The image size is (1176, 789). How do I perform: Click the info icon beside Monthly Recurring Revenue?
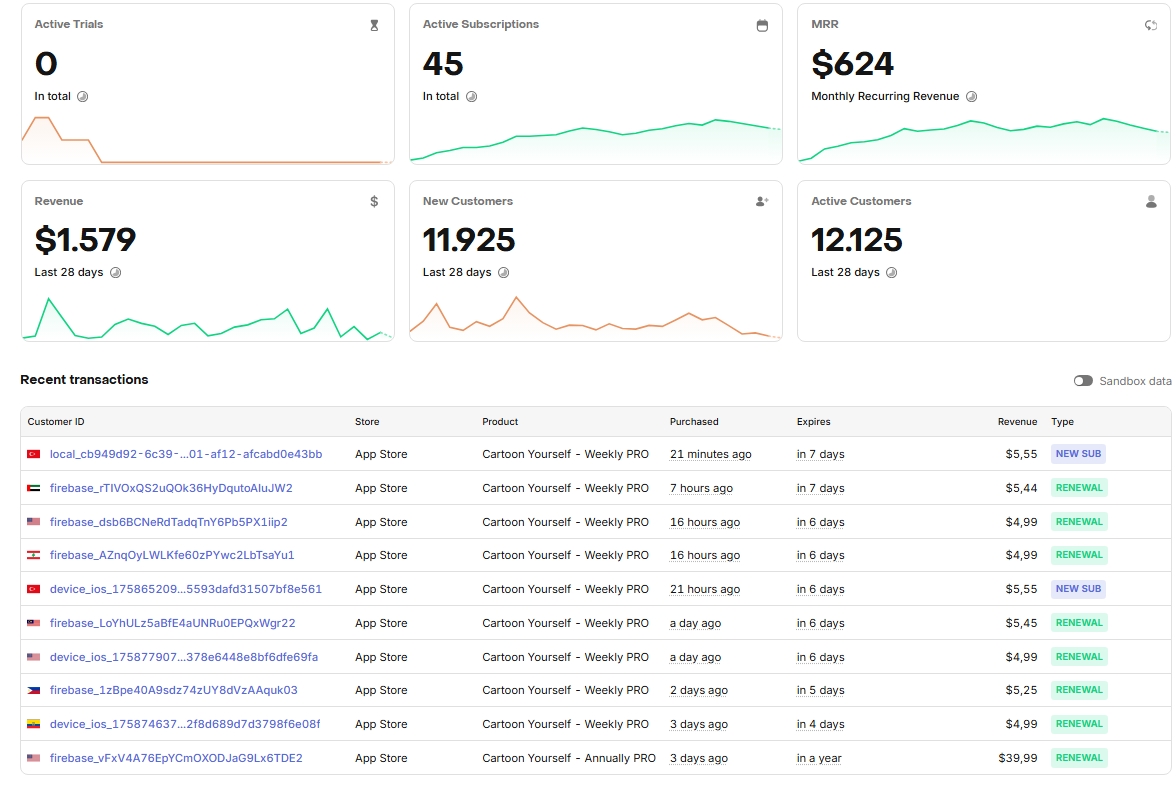click(x=971, y=96)
